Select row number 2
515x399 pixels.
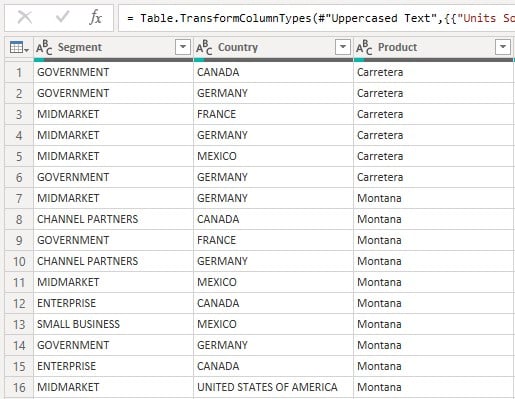19,93
